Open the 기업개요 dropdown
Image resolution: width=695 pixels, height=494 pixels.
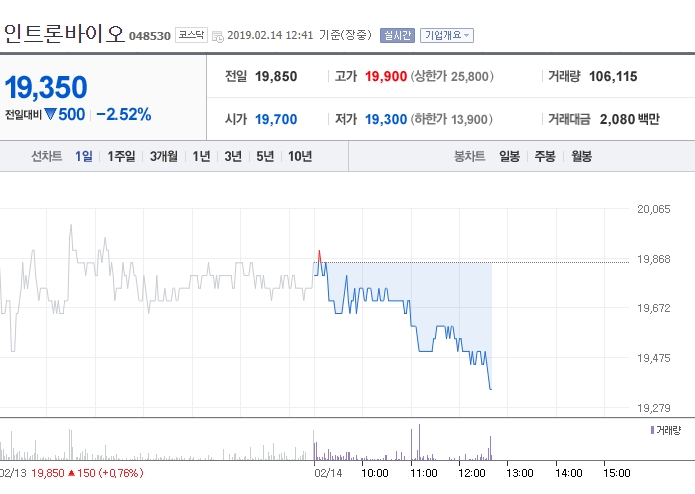447,35
